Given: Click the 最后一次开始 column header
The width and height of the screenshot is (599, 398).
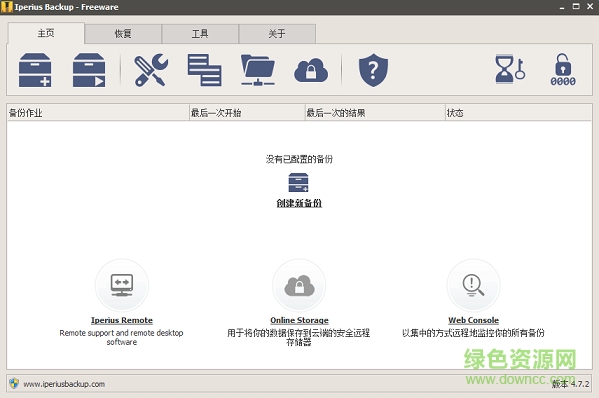Looking at the screenshot, I should click(x=247, y=113).
